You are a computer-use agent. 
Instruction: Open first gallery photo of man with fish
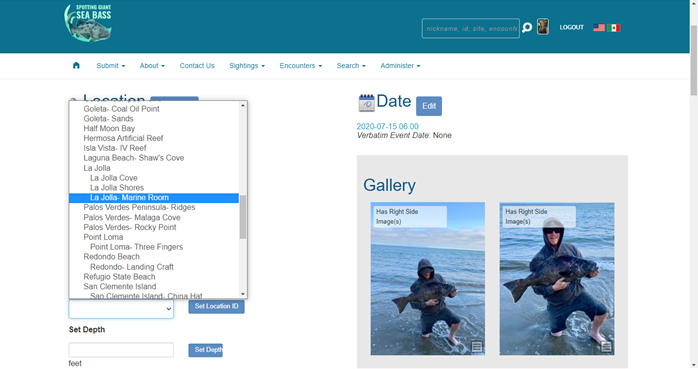pos(428,279)
